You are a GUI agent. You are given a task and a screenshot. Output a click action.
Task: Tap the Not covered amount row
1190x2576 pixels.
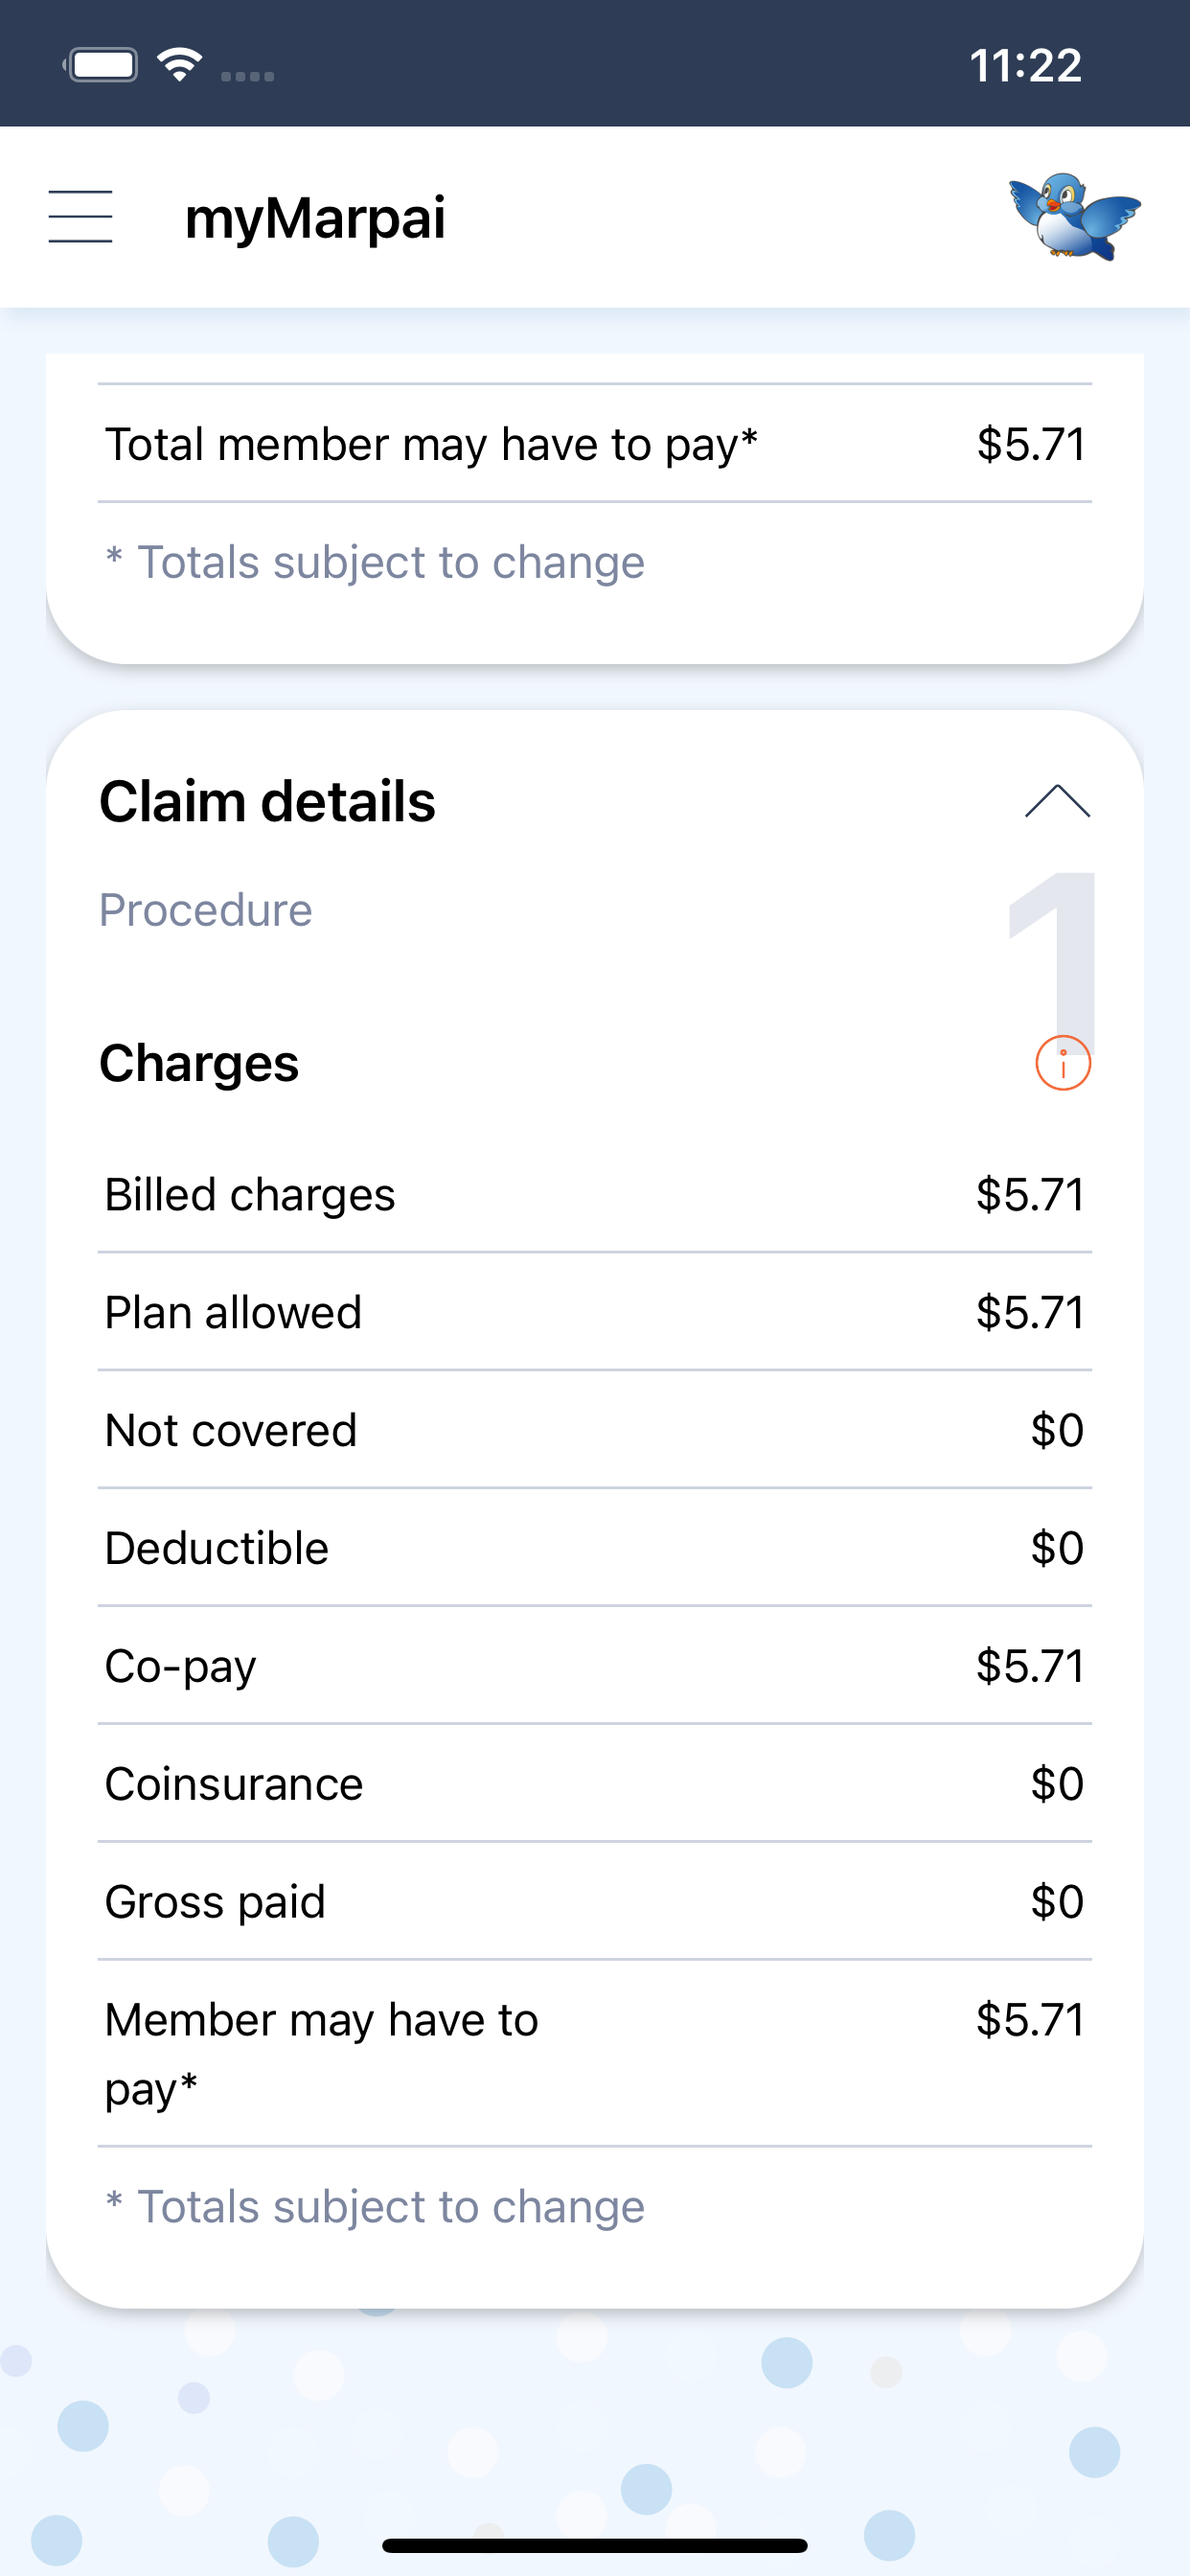pos(594,1430)
